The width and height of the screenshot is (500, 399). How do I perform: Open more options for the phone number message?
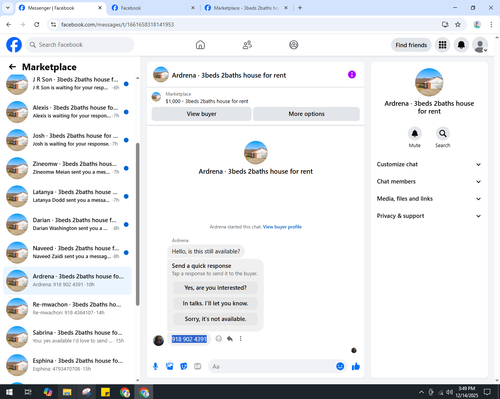point(240,339)
